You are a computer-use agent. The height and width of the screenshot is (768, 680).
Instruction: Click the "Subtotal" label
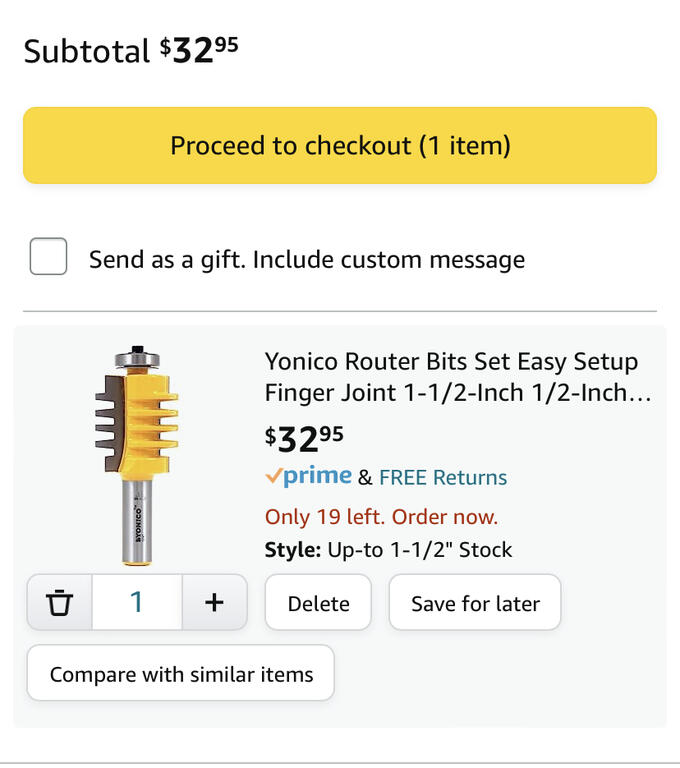[86, 51]
